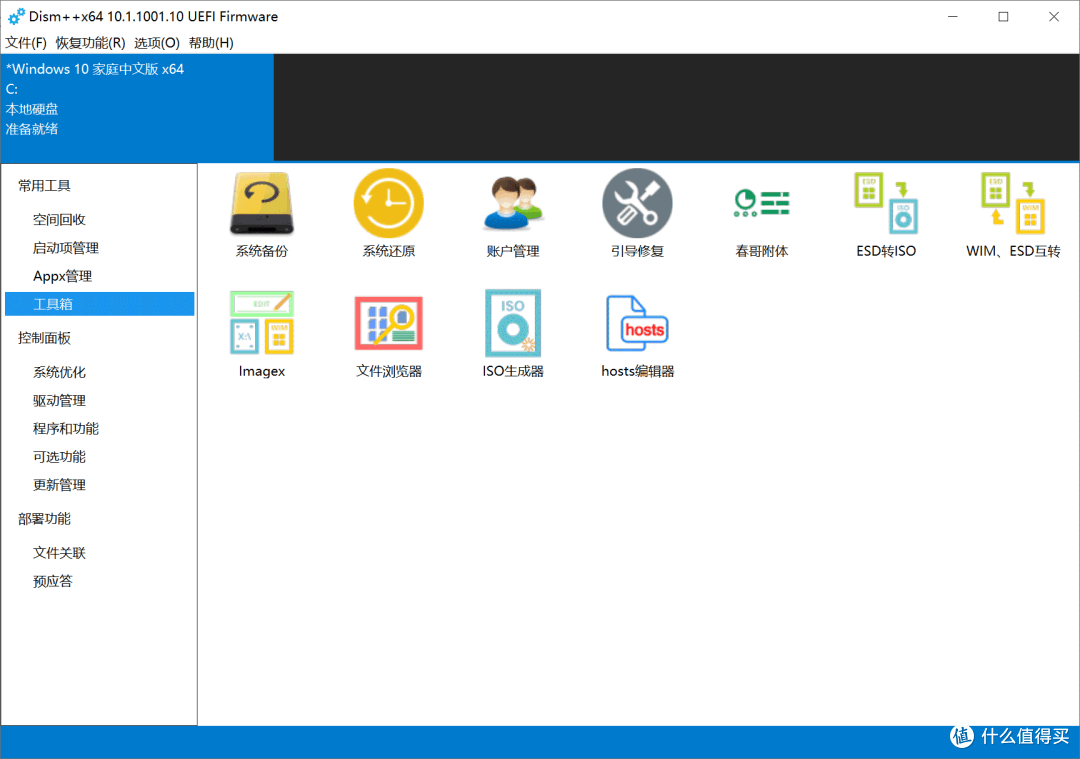Click the 引导修复 boot repair icon
Viewport: 1080px width, 759px height.
coord(637,204)
